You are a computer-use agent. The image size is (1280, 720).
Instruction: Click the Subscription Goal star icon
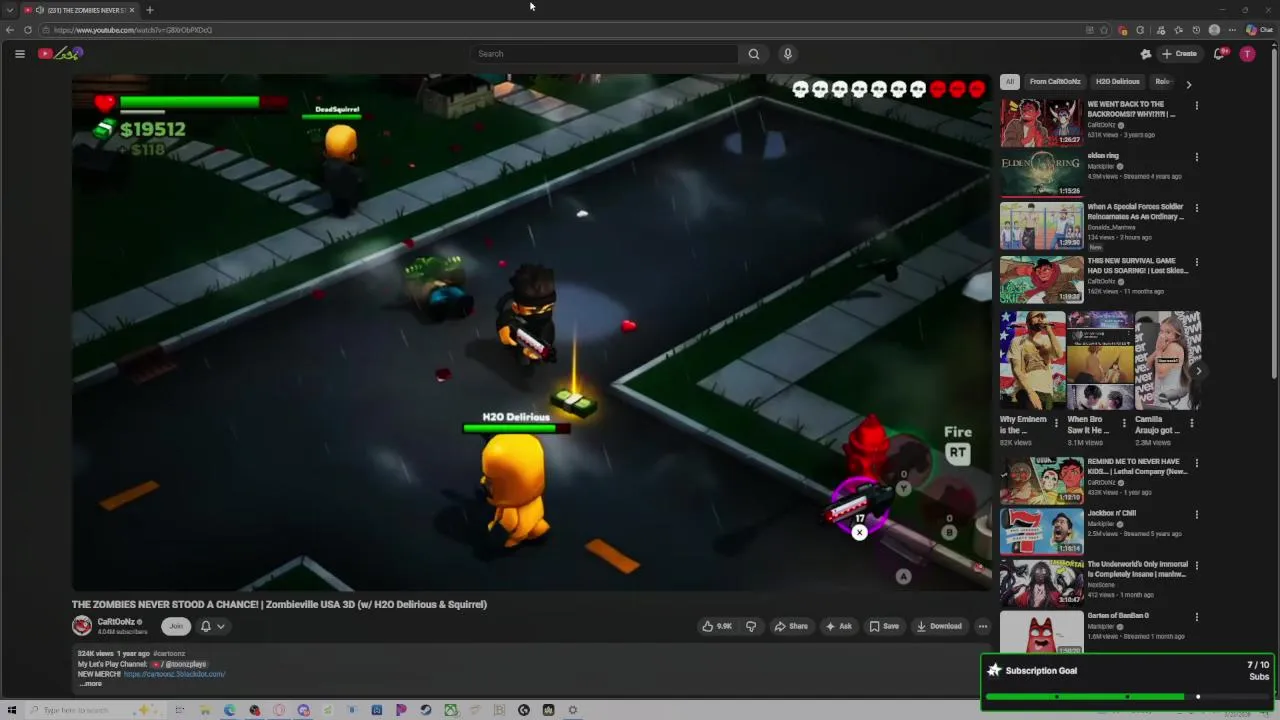(x=994, y=671)
